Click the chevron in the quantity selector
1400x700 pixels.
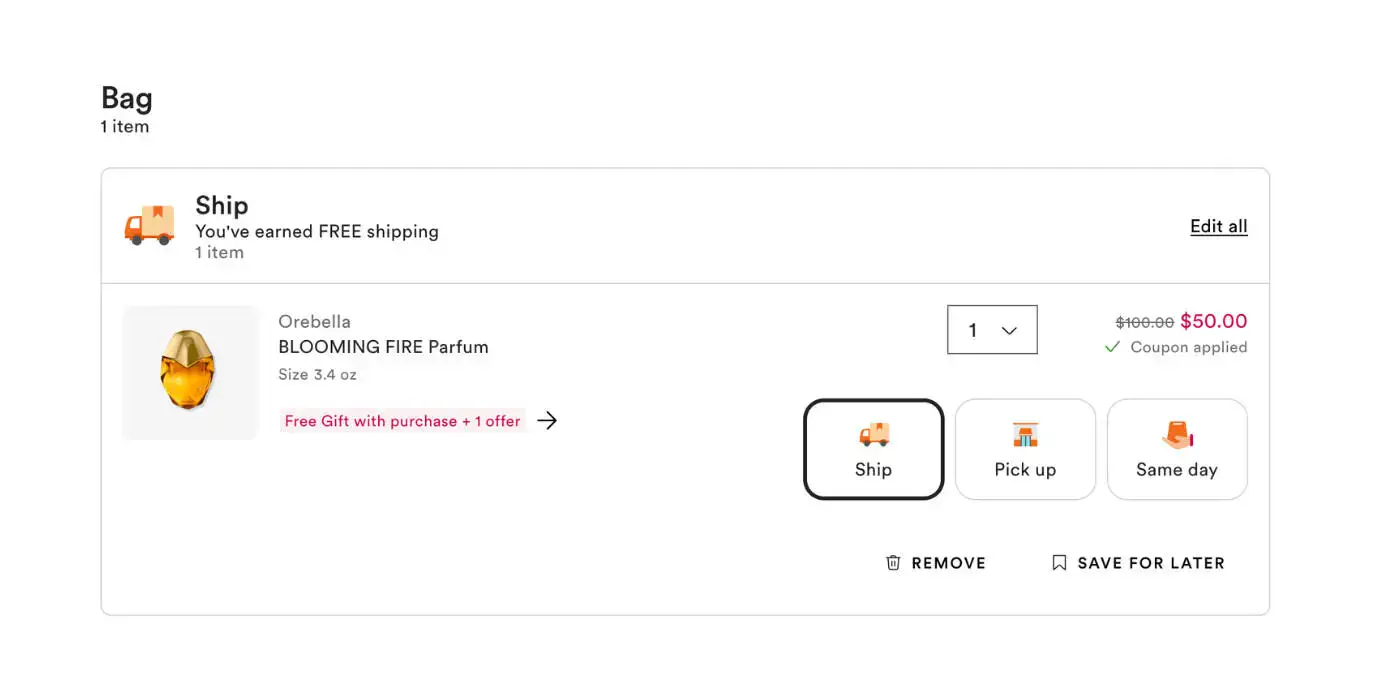pyautogui.click(x=1009, y=331)
